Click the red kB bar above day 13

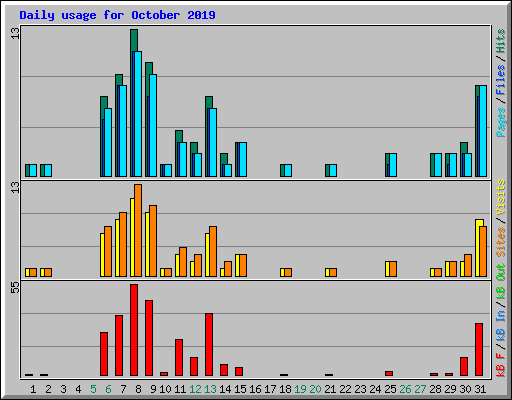tap(209, 345)
